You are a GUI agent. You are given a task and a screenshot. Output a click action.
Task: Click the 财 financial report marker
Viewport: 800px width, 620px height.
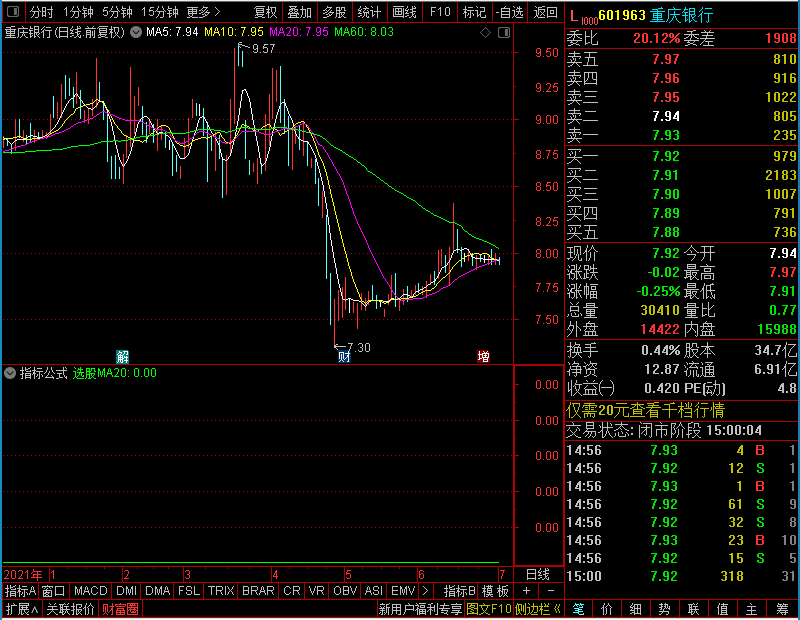coord(344,357)
